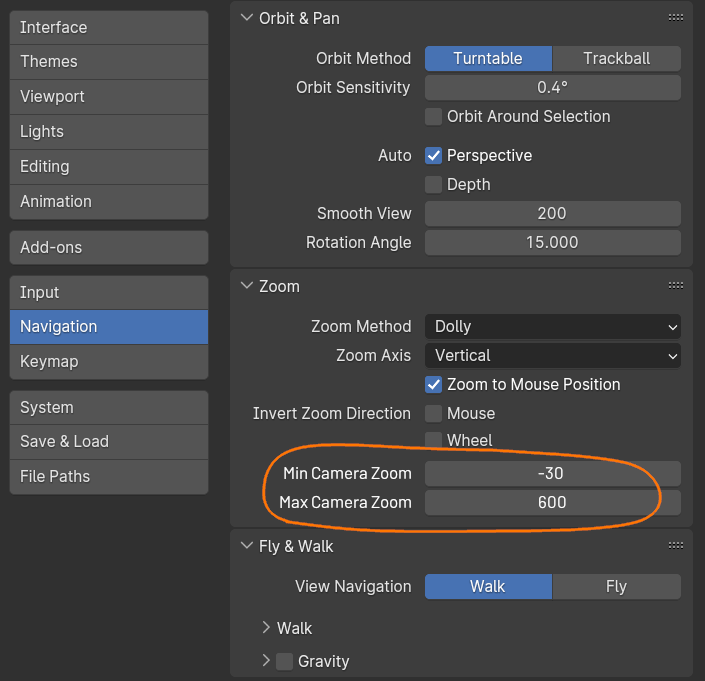Open the Keymap preferences
This screenshot has width=705, height=681.
pos(109,362)
